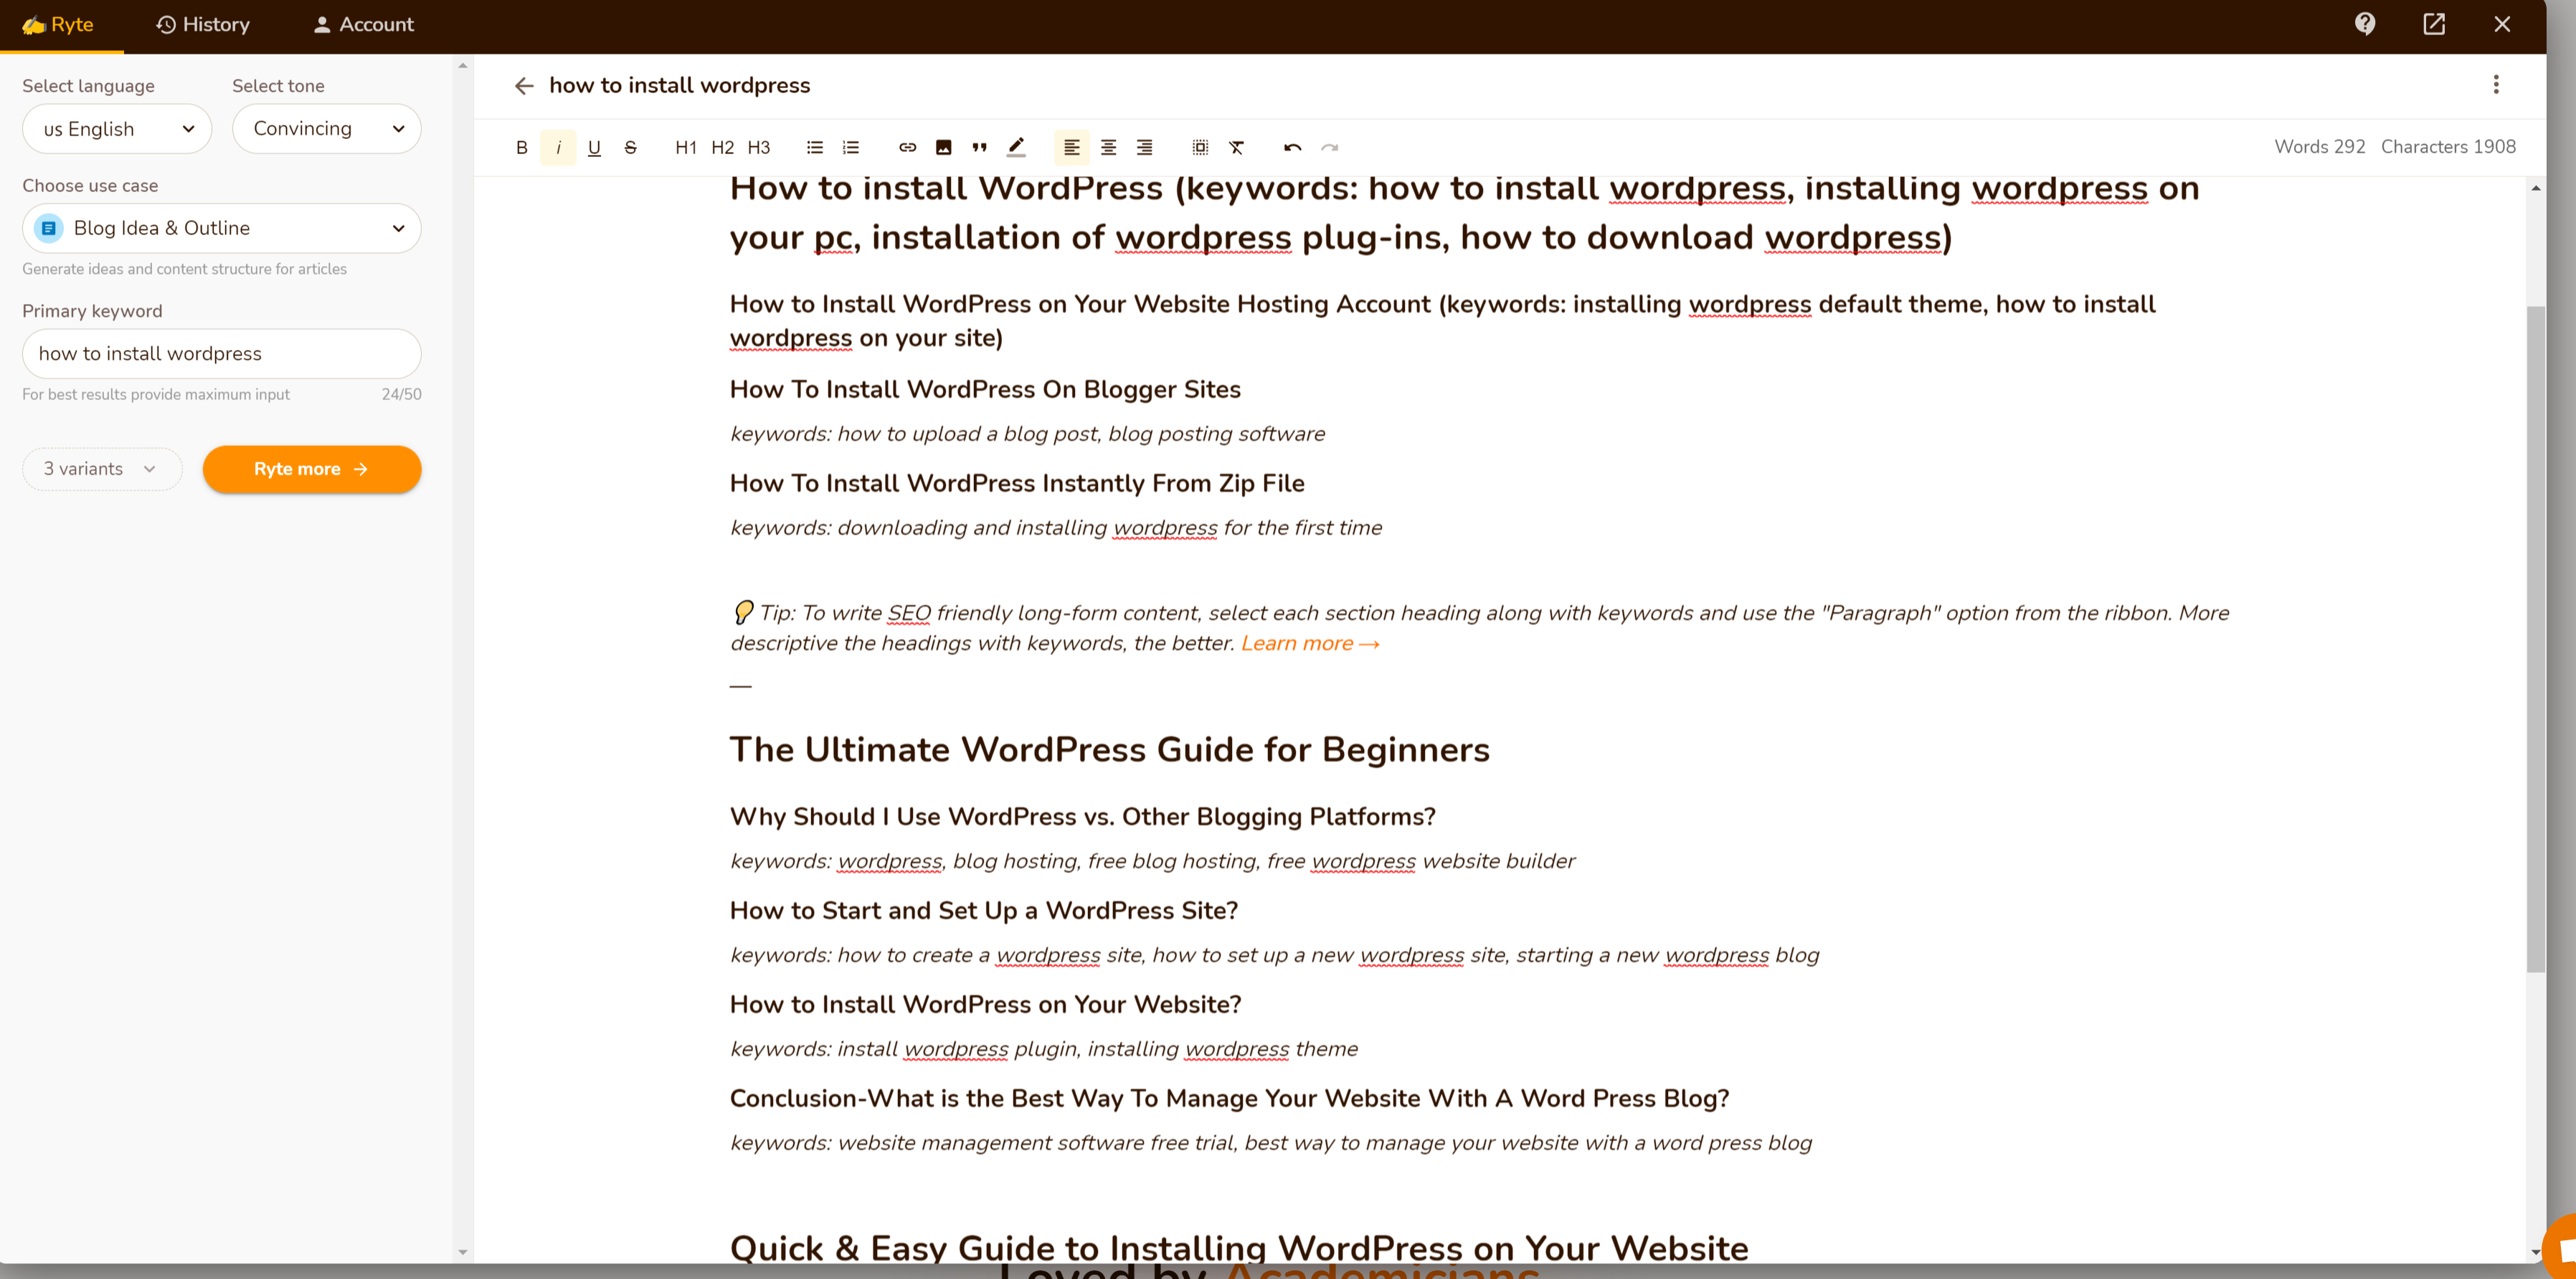Open the Convincing tone dropdown
The width and height of the screenshot is (2576, 1279).
[327, 129]
